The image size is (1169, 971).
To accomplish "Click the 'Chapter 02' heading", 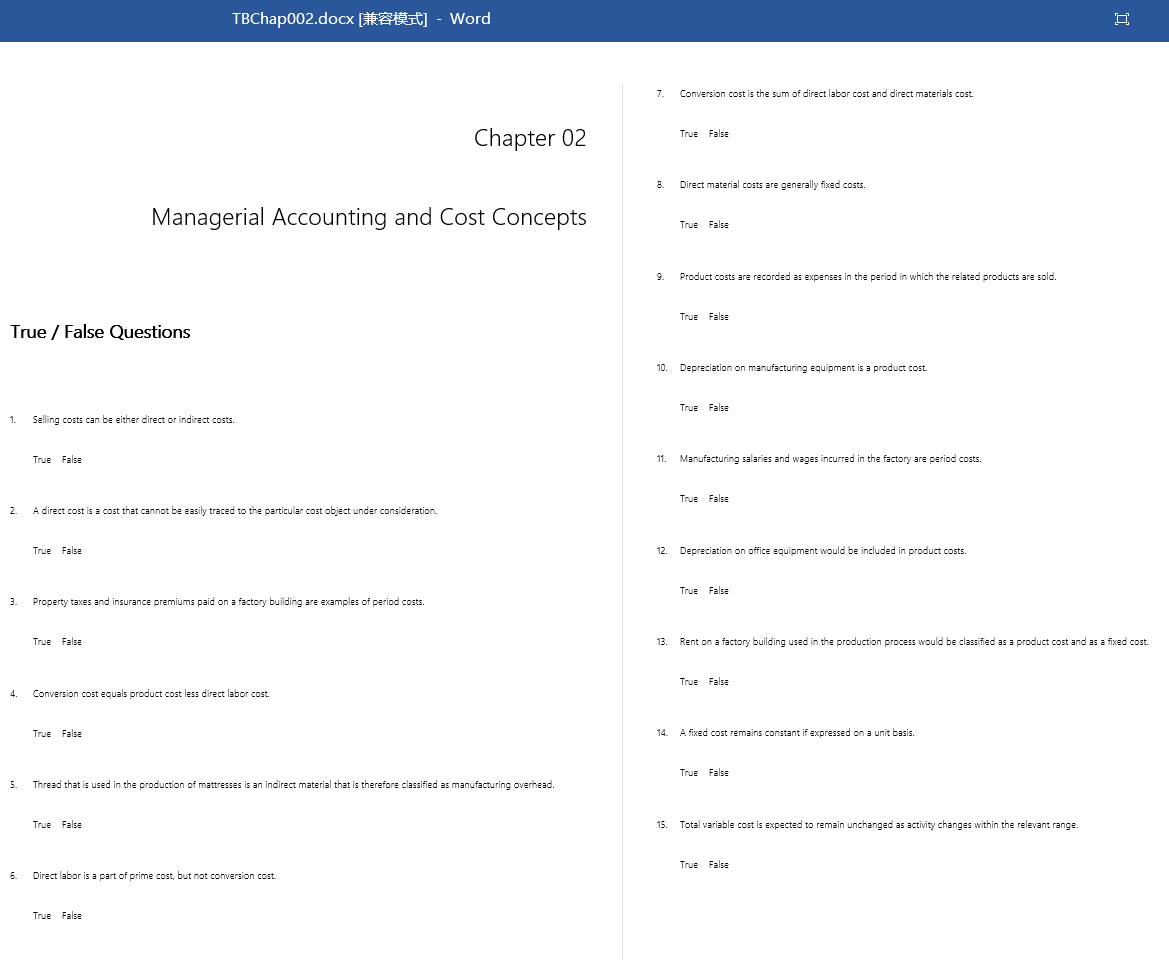I will pos(530,138).
